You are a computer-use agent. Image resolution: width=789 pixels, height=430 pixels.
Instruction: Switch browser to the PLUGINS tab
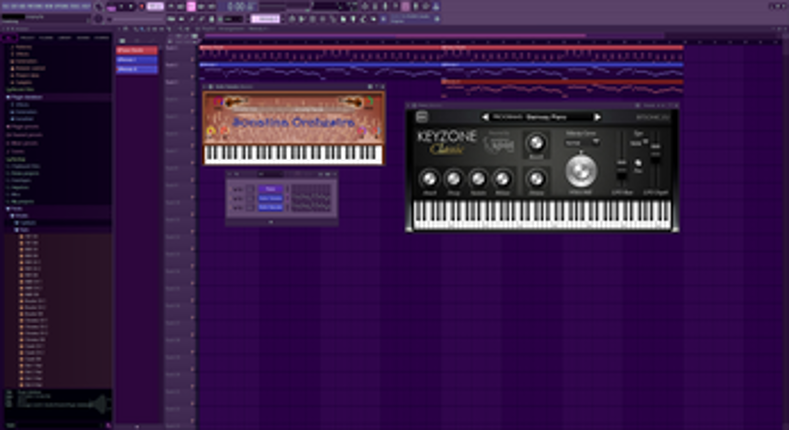click(46, 38)
